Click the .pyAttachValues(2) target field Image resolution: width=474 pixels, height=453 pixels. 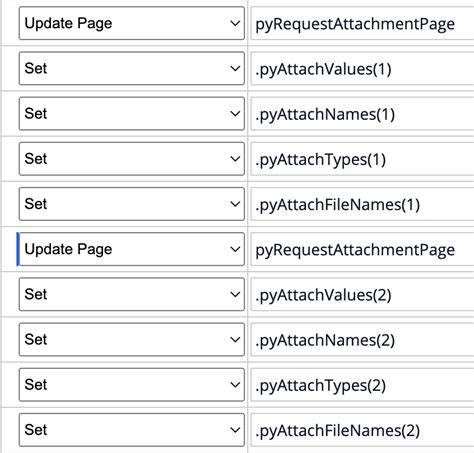[362, 294]
